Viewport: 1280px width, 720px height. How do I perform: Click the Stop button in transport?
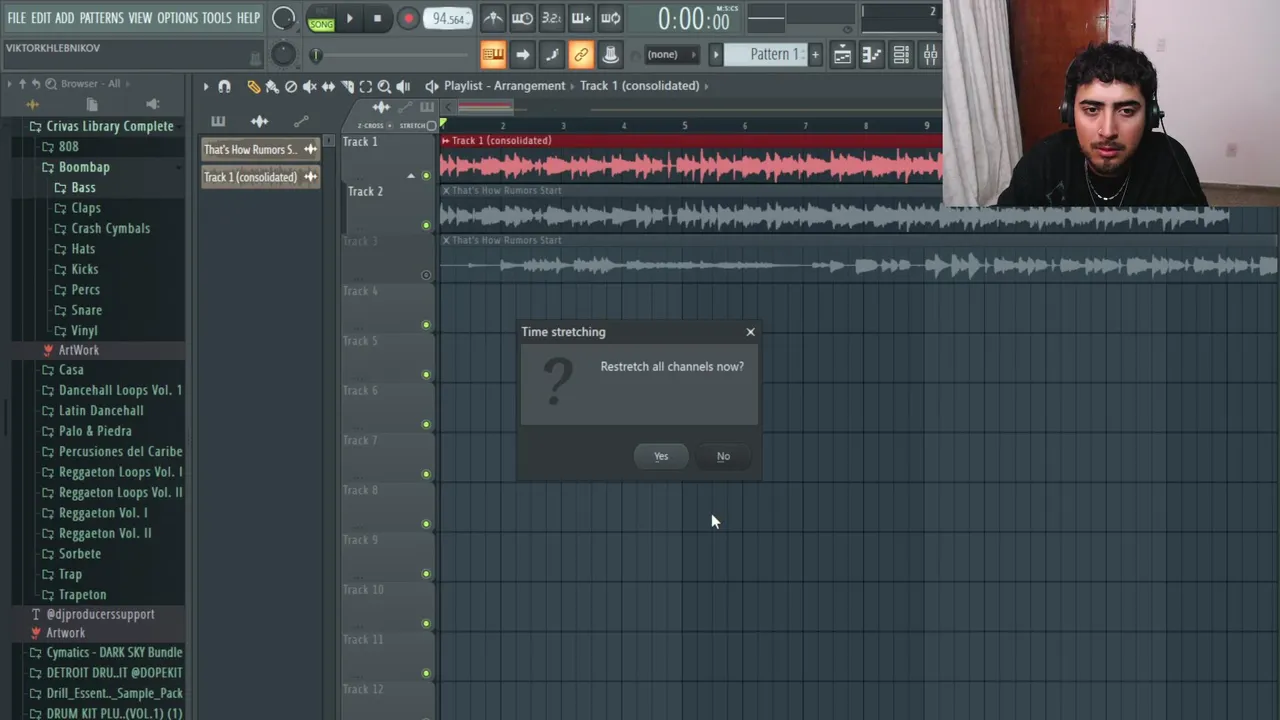pyautogui.click(x=377, y=18)
